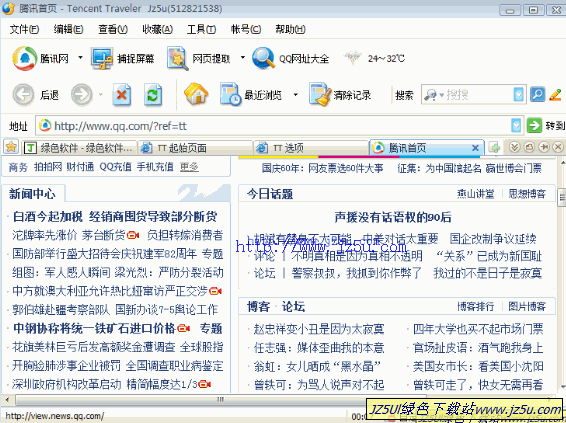
Task: Close the 腾讯首页 tab
Action: [x=475, y=148]
